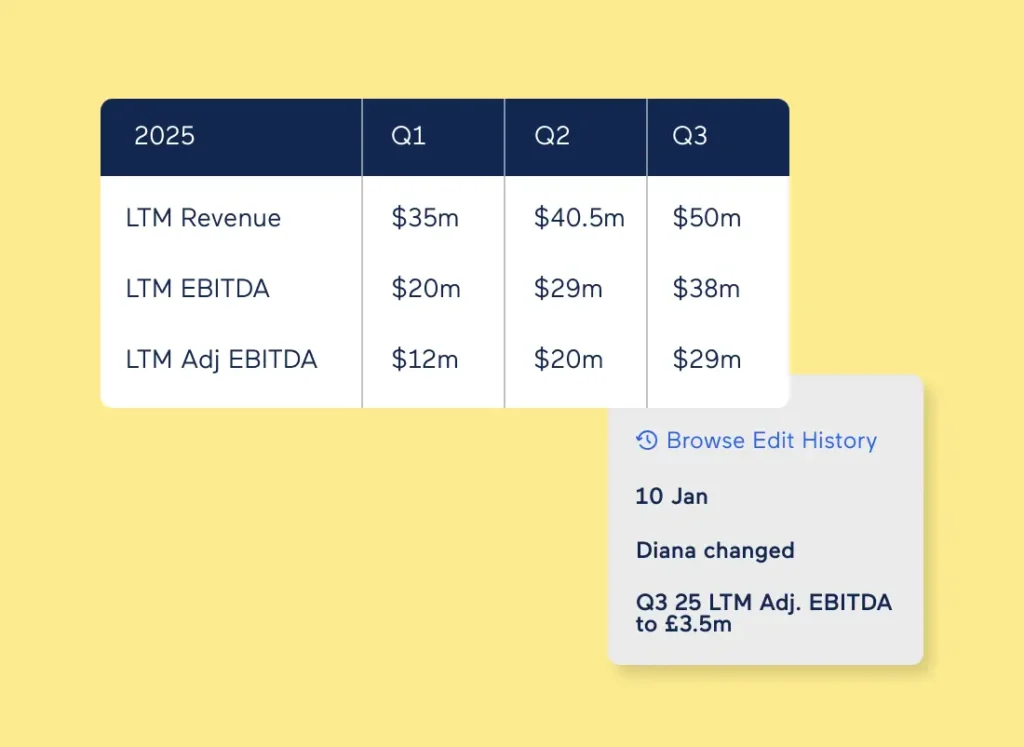
Task: Click the 10 Jan history date
Action: pos(671,496)
